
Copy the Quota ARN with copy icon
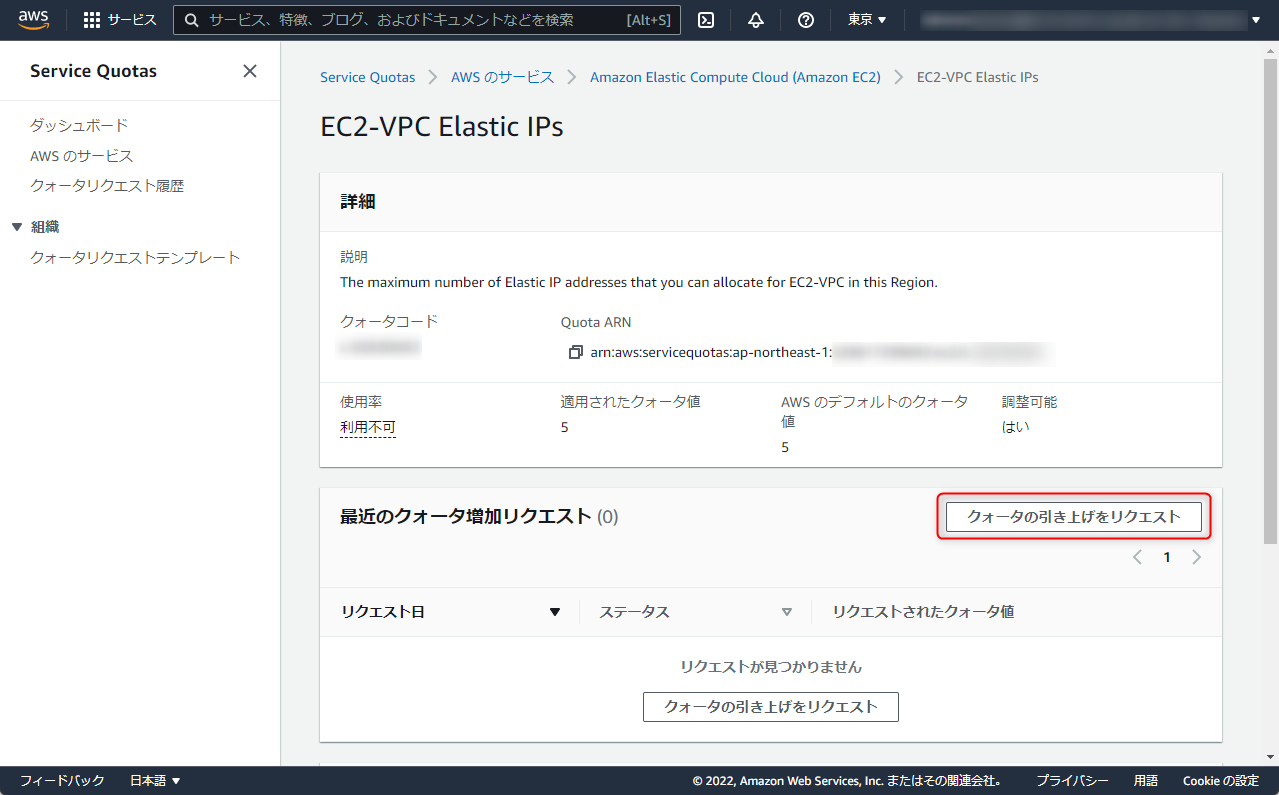[575, 352]
